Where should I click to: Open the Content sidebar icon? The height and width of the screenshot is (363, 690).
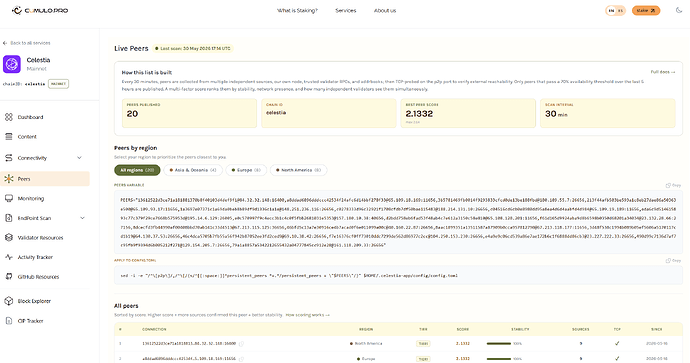9,136
